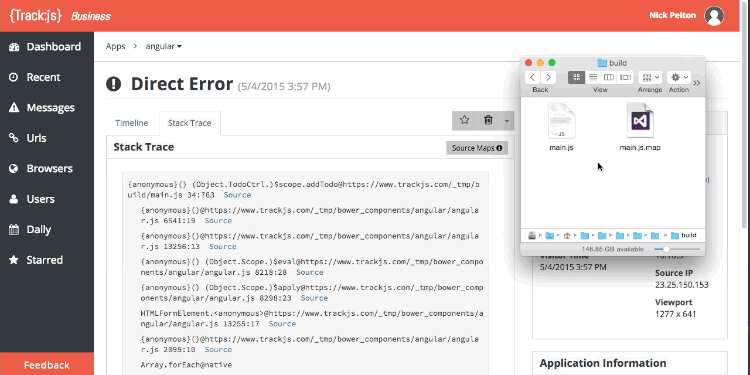Click the Recent clock icon
Screen dimensions: 750x375
click(14, 77)
